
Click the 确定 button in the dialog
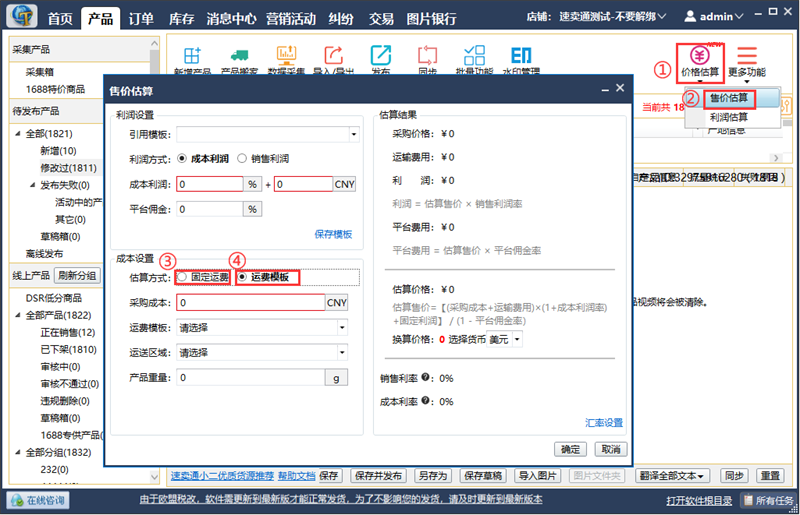click(570, 449)
